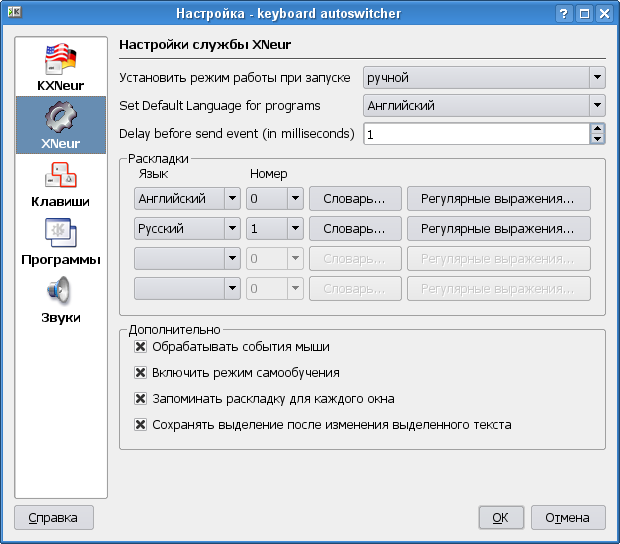Open second layout language combo Русский
This screenshot has height=544, width=620.
pos(187,229)
